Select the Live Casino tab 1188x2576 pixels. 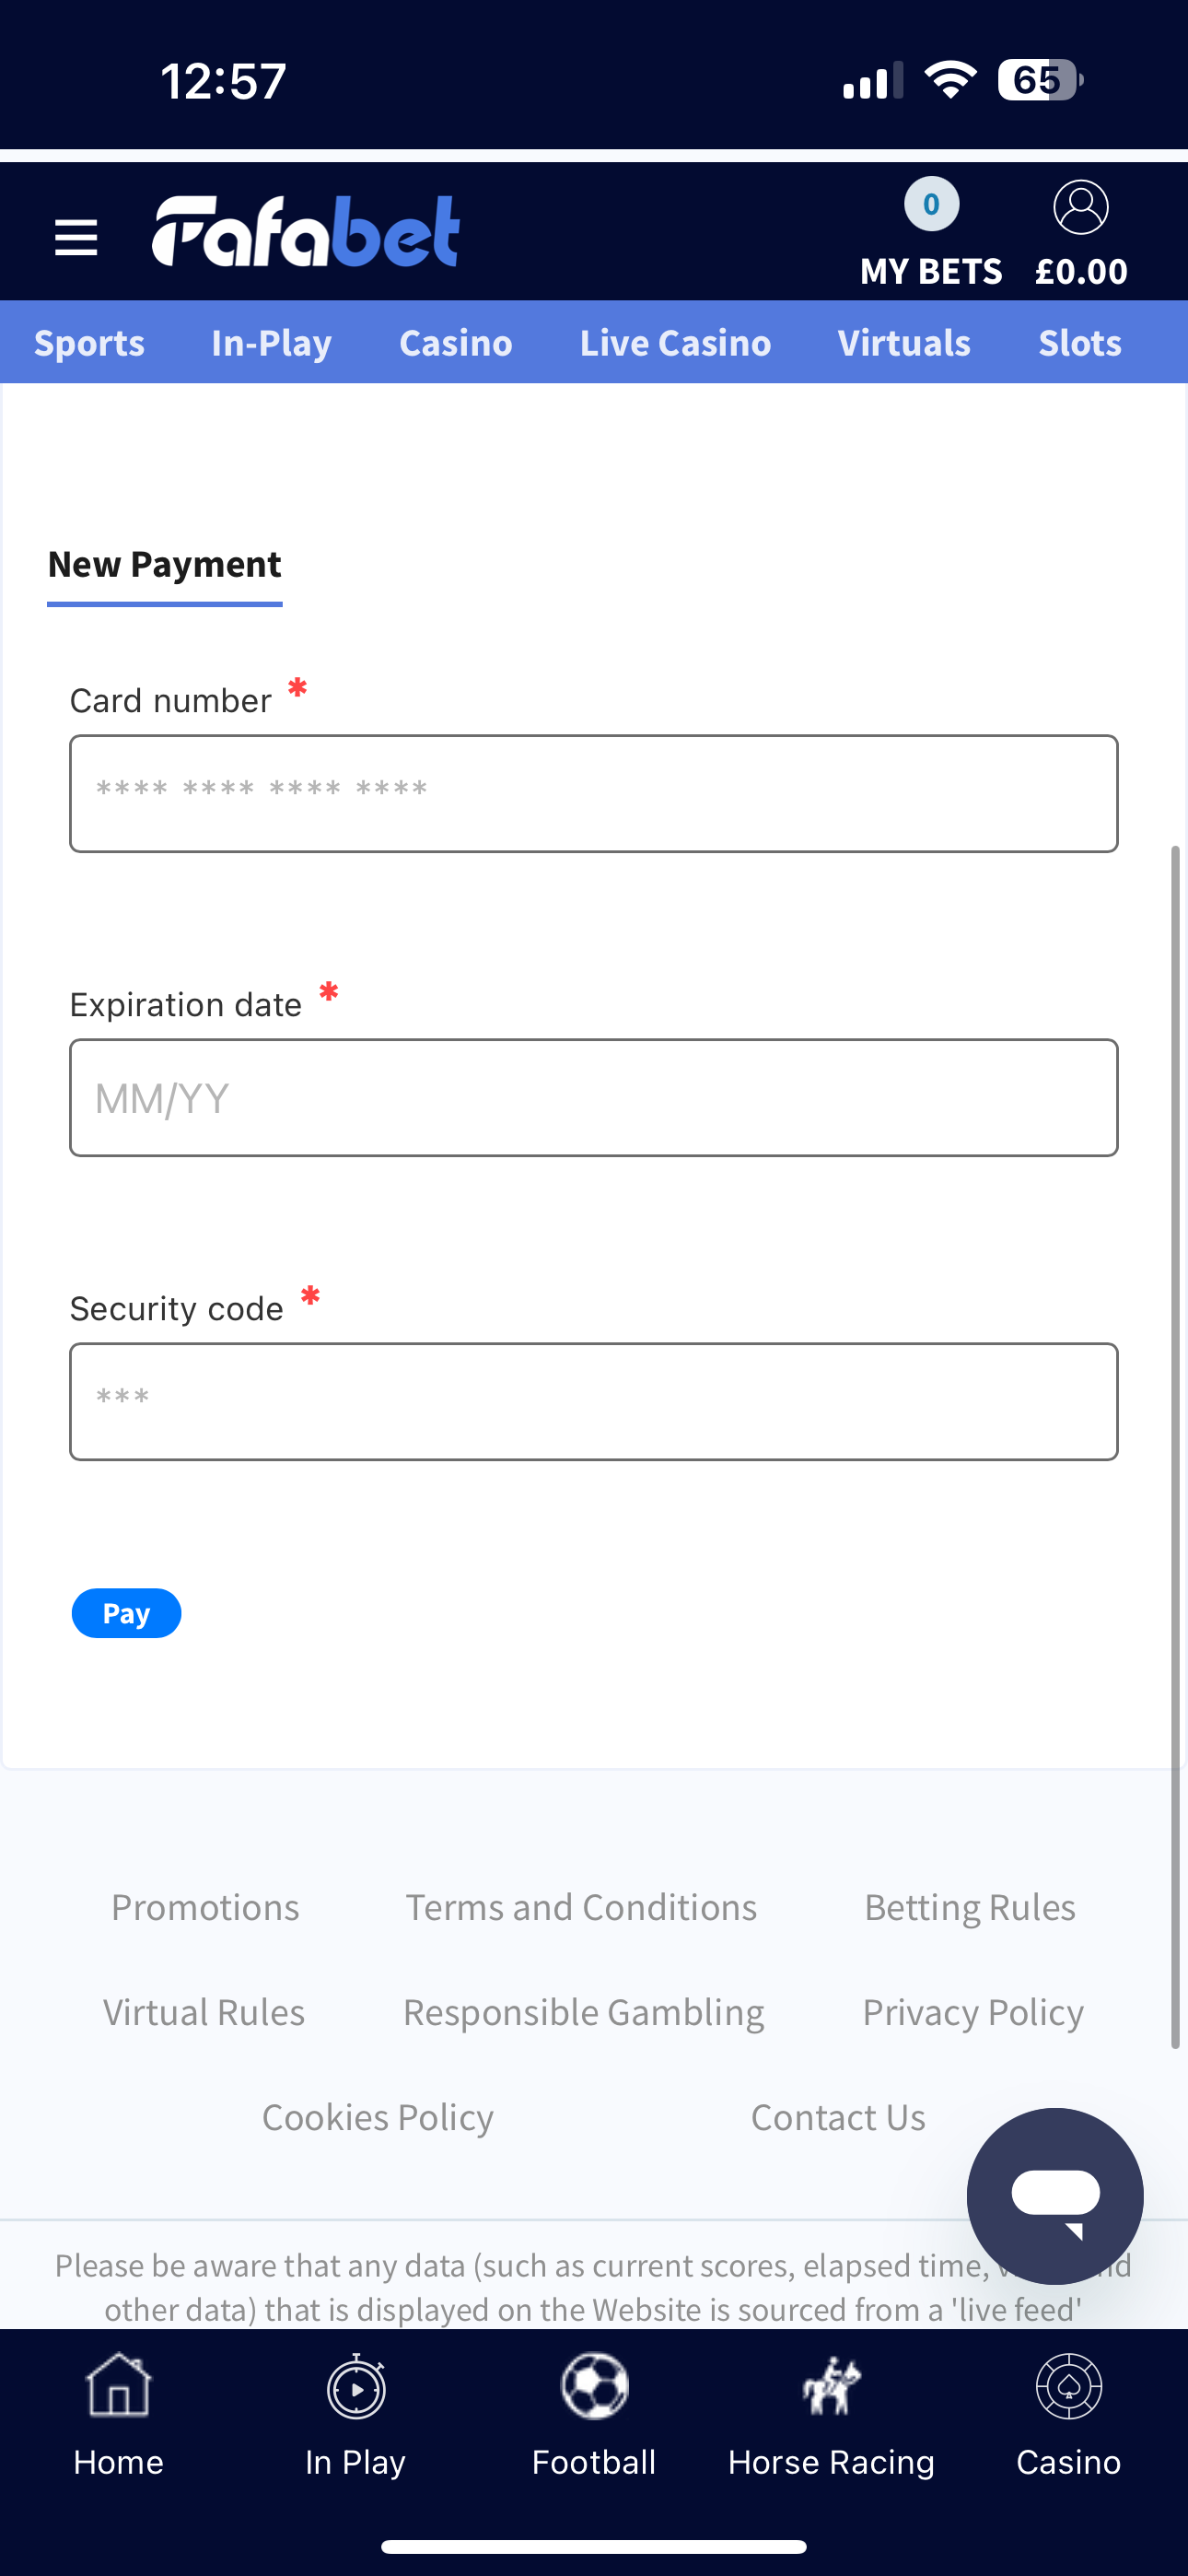[x=675, y=343]
